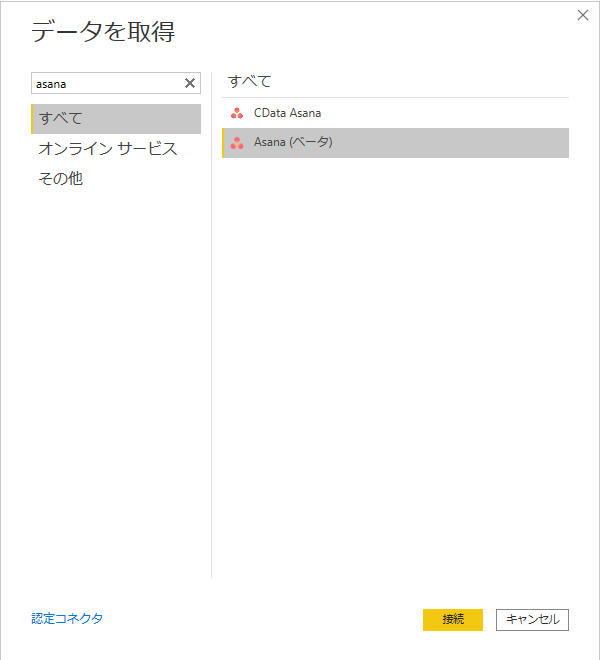Select the すべて category in the sidebar
Image resolution: width=600 pixels, height=660 pixels.
point(116,119)
